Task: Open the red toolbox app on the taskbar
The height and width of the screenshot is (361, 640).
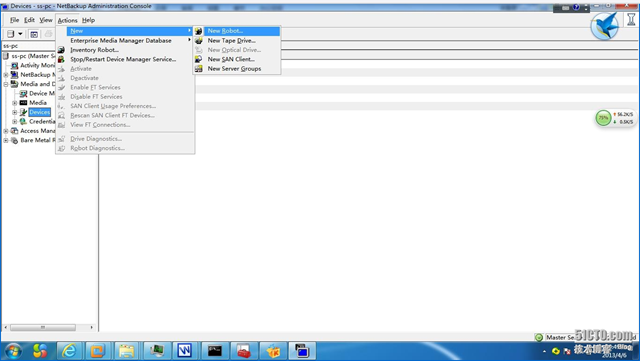Action: pos(244,351)
